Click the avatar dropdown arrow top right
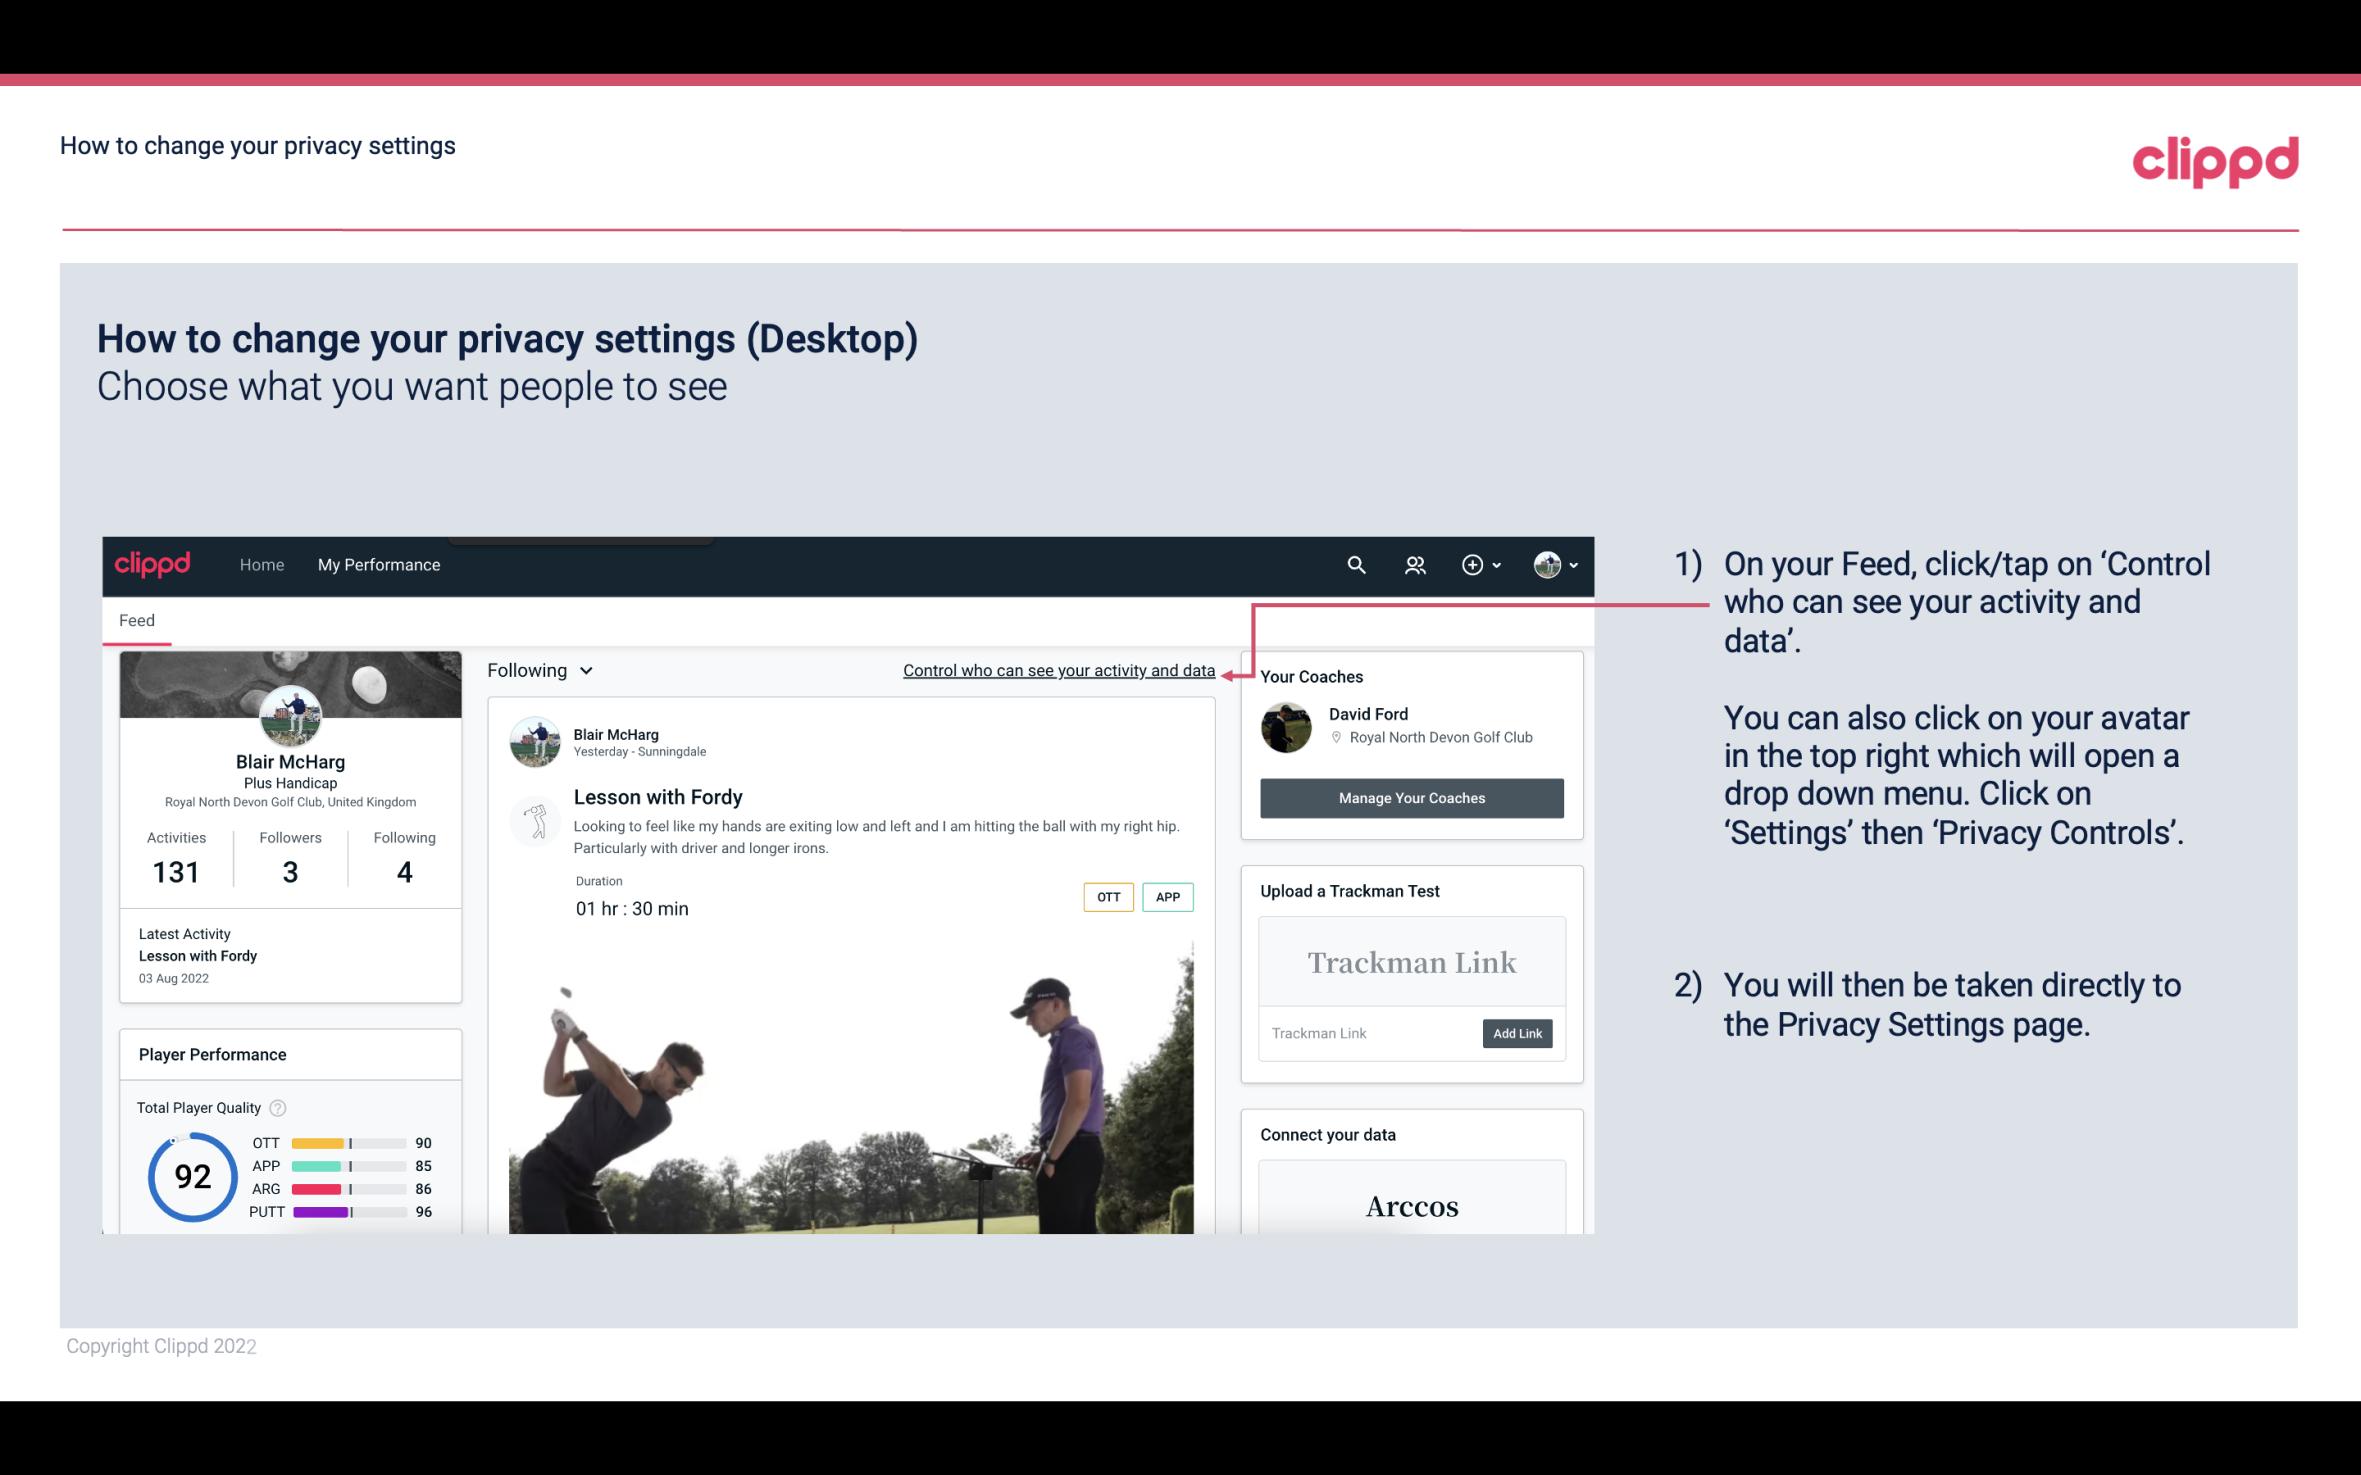 [x=1571, y=566]
